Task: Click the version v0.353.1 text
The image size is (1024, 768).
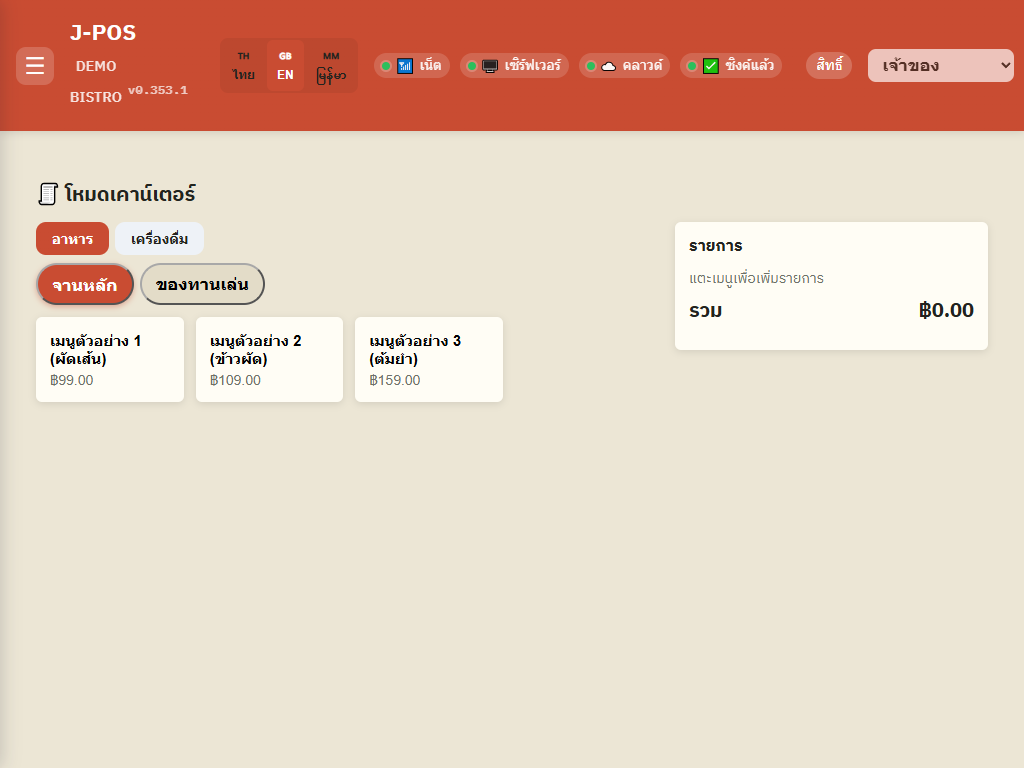Action: point(158,90)
